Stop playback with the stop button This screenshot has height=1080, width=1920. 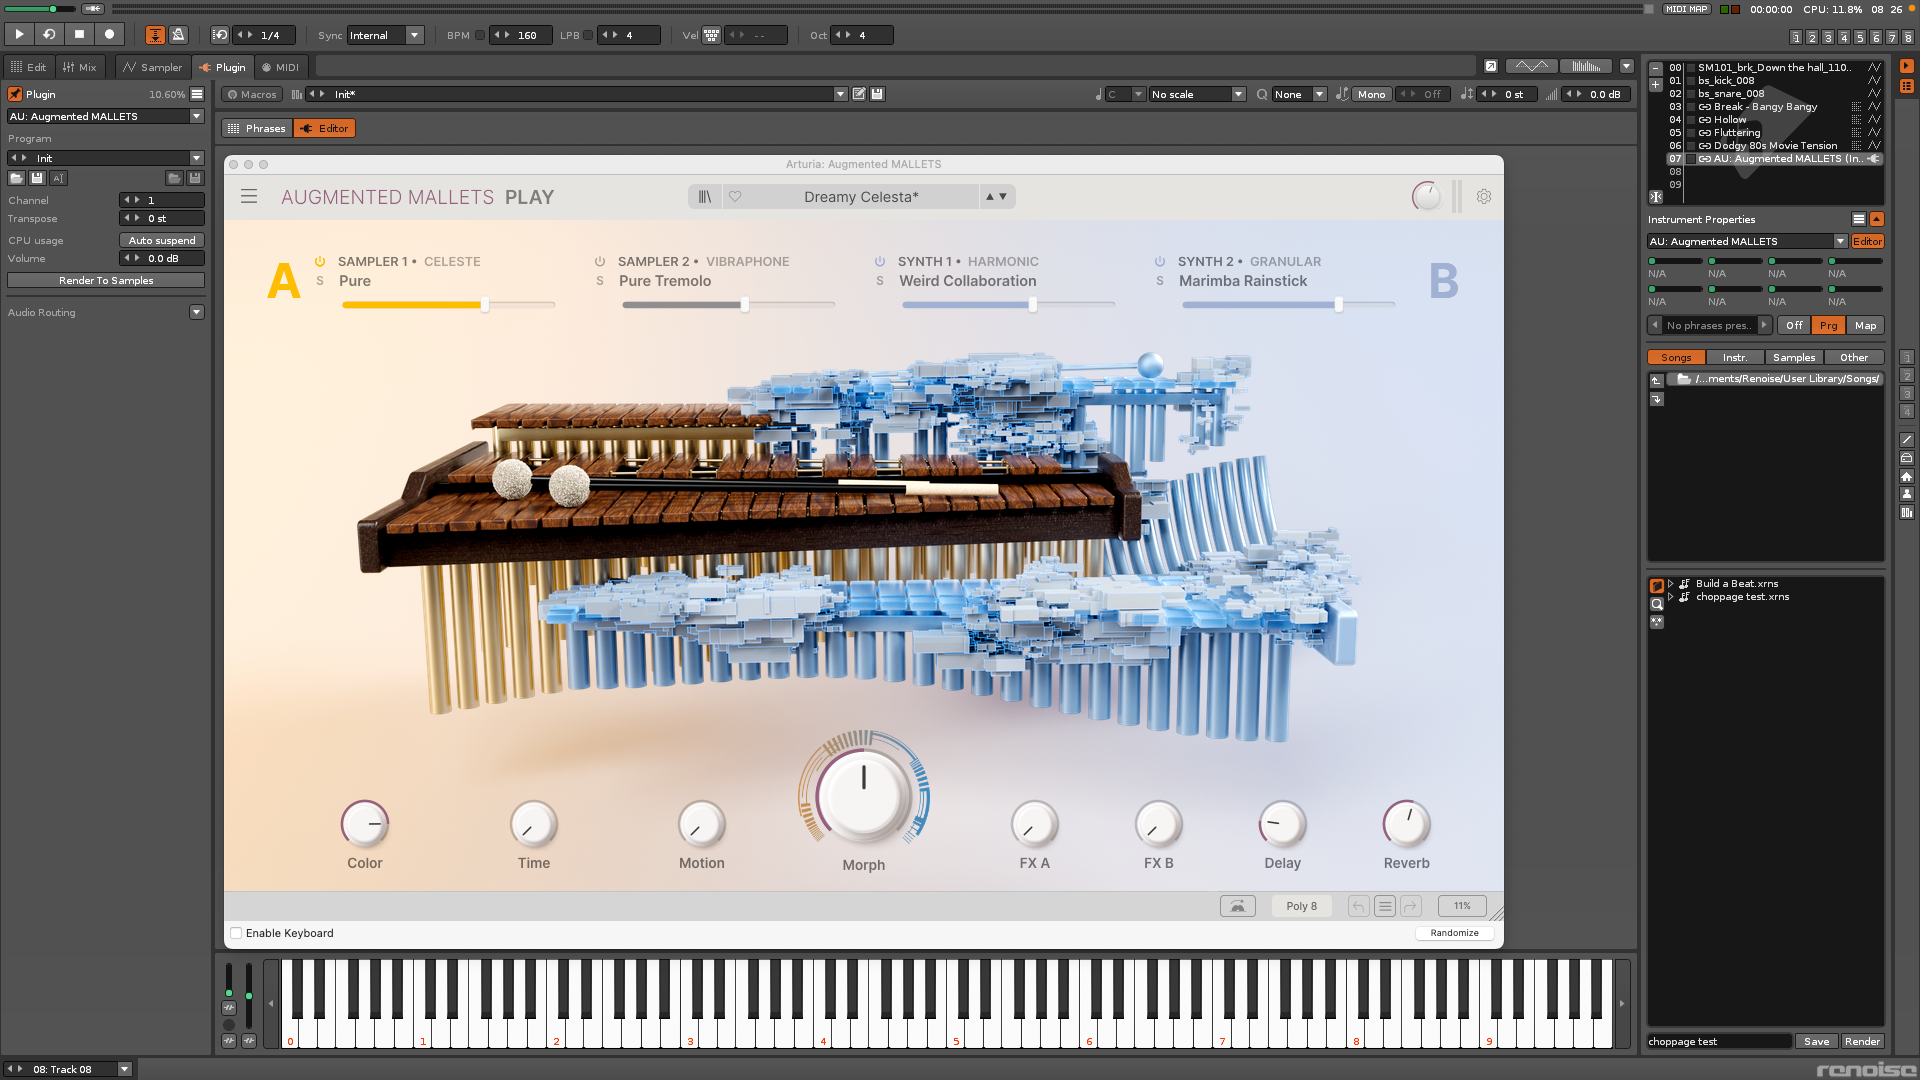tap(79, 34)
